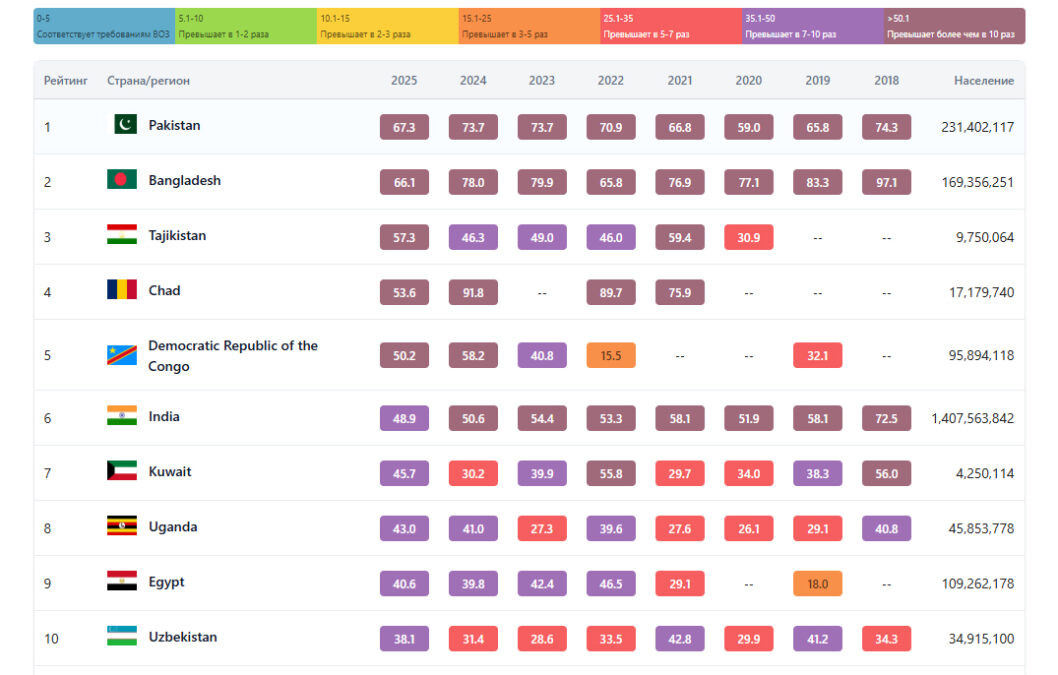Open the Uzbekistan country link
Viewport: 1058px width, 675px height.
click(182, 636)
